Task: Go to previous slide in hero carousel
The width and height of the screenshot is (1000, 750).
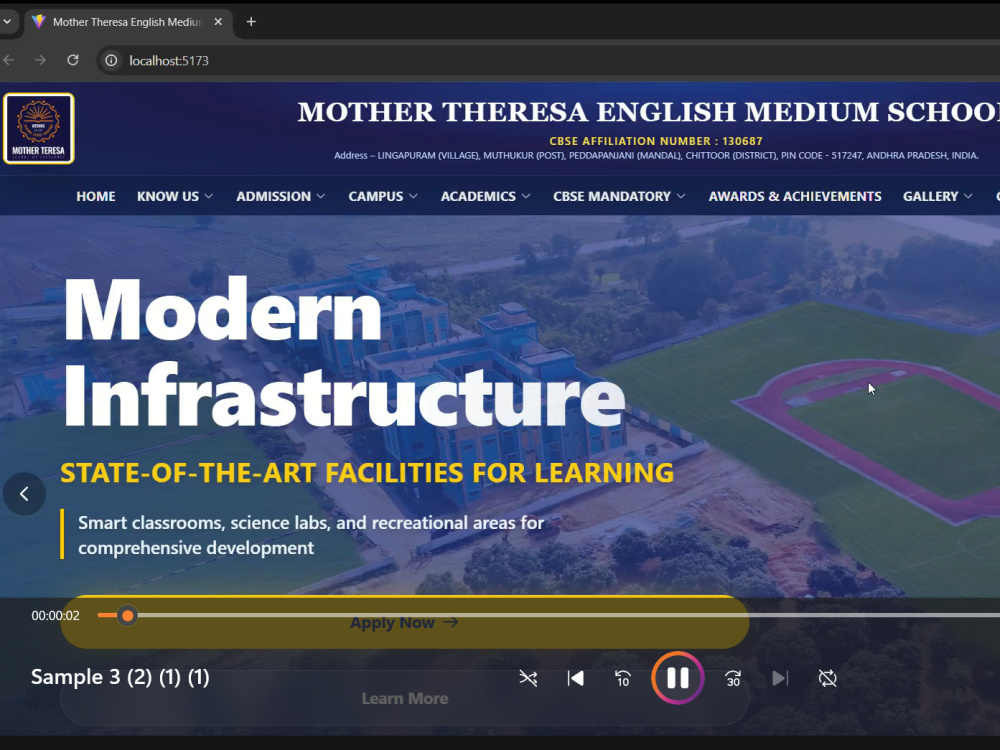Action: (x=24, y=494)
